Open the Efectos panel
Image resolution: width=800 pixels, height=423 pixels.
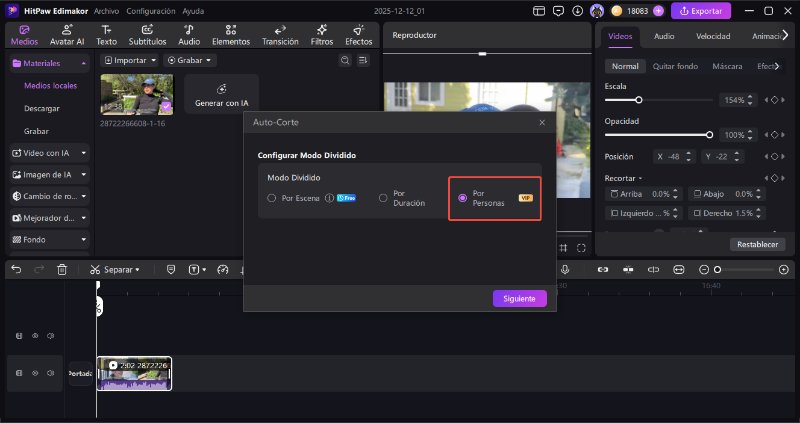pyautogui.click(x=358, y=35)
